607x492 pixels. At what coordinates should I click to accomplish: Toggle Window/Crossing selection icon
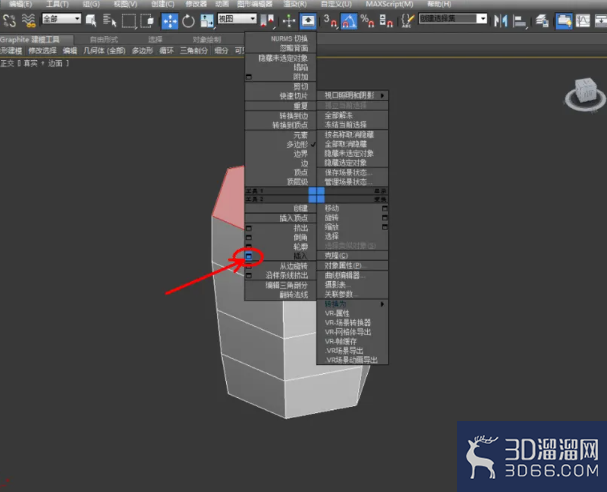(x=147, y=21)
